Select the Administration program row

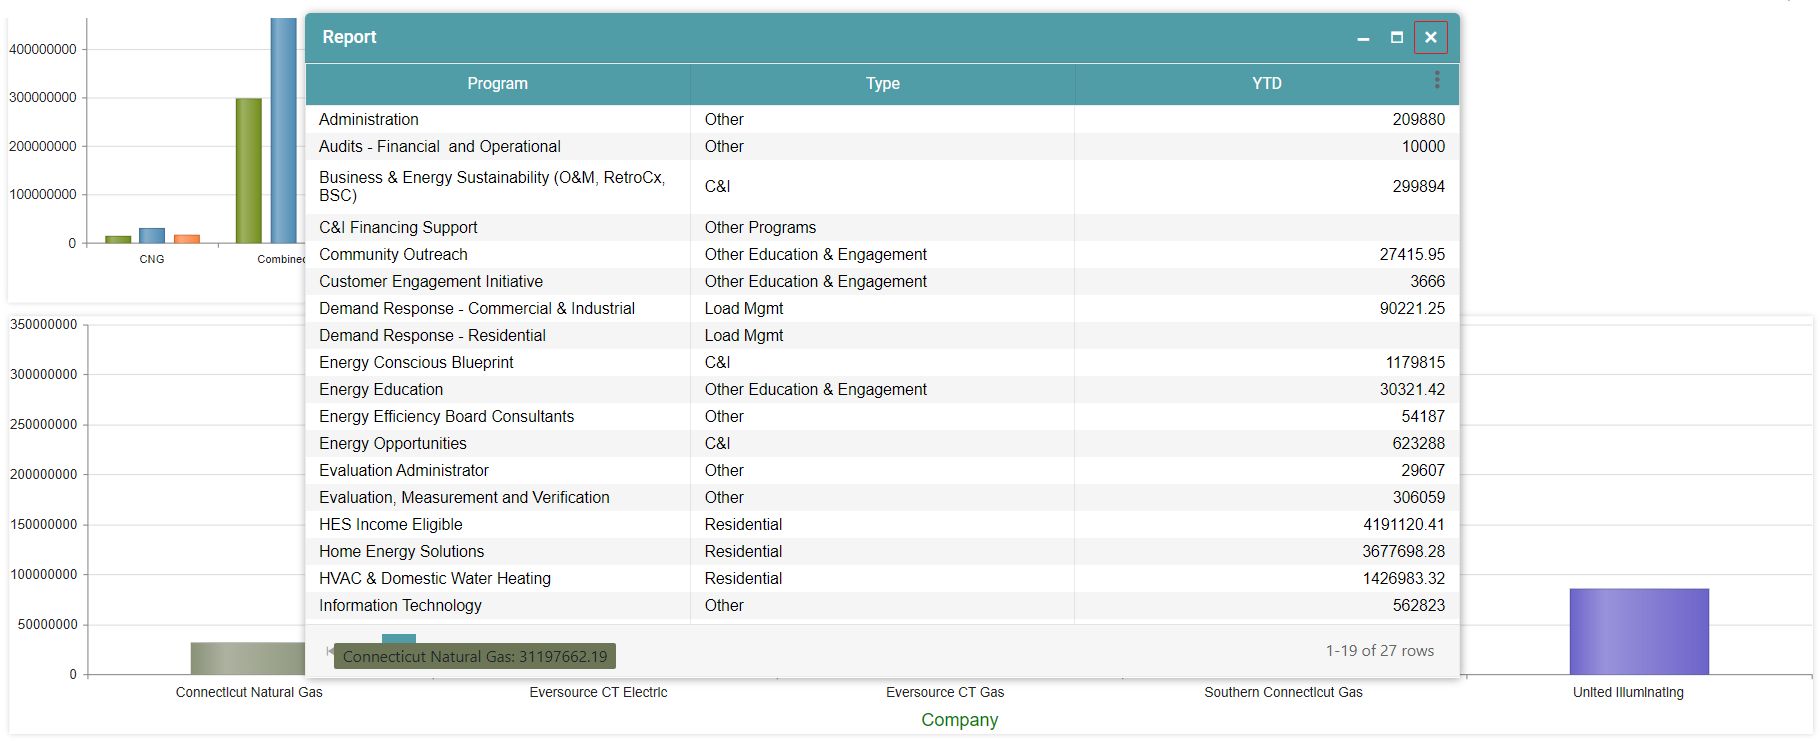coord(369,120)
